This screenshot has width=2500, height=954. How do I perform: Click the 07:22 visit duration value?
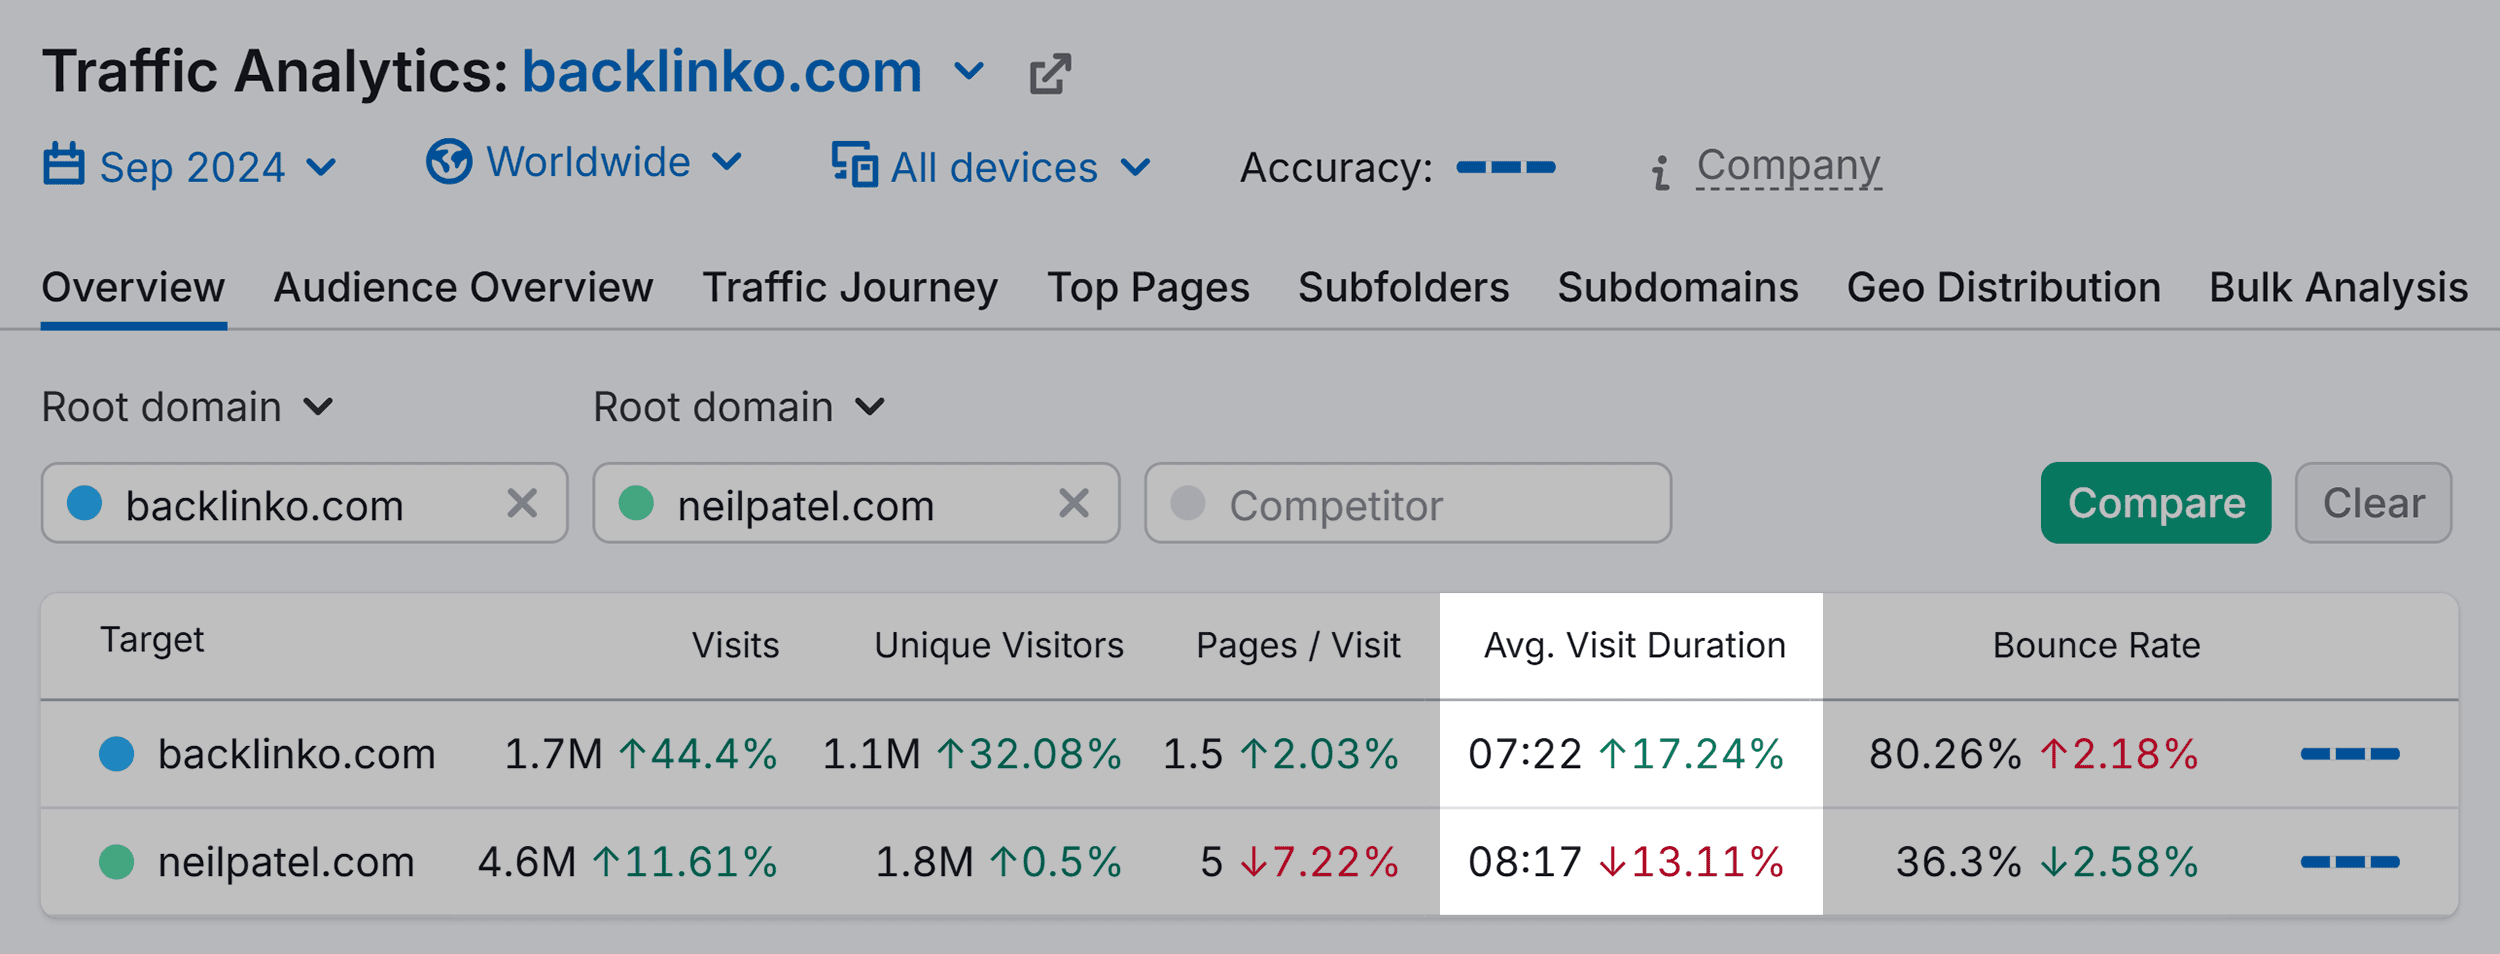(x=1525, y=754)
